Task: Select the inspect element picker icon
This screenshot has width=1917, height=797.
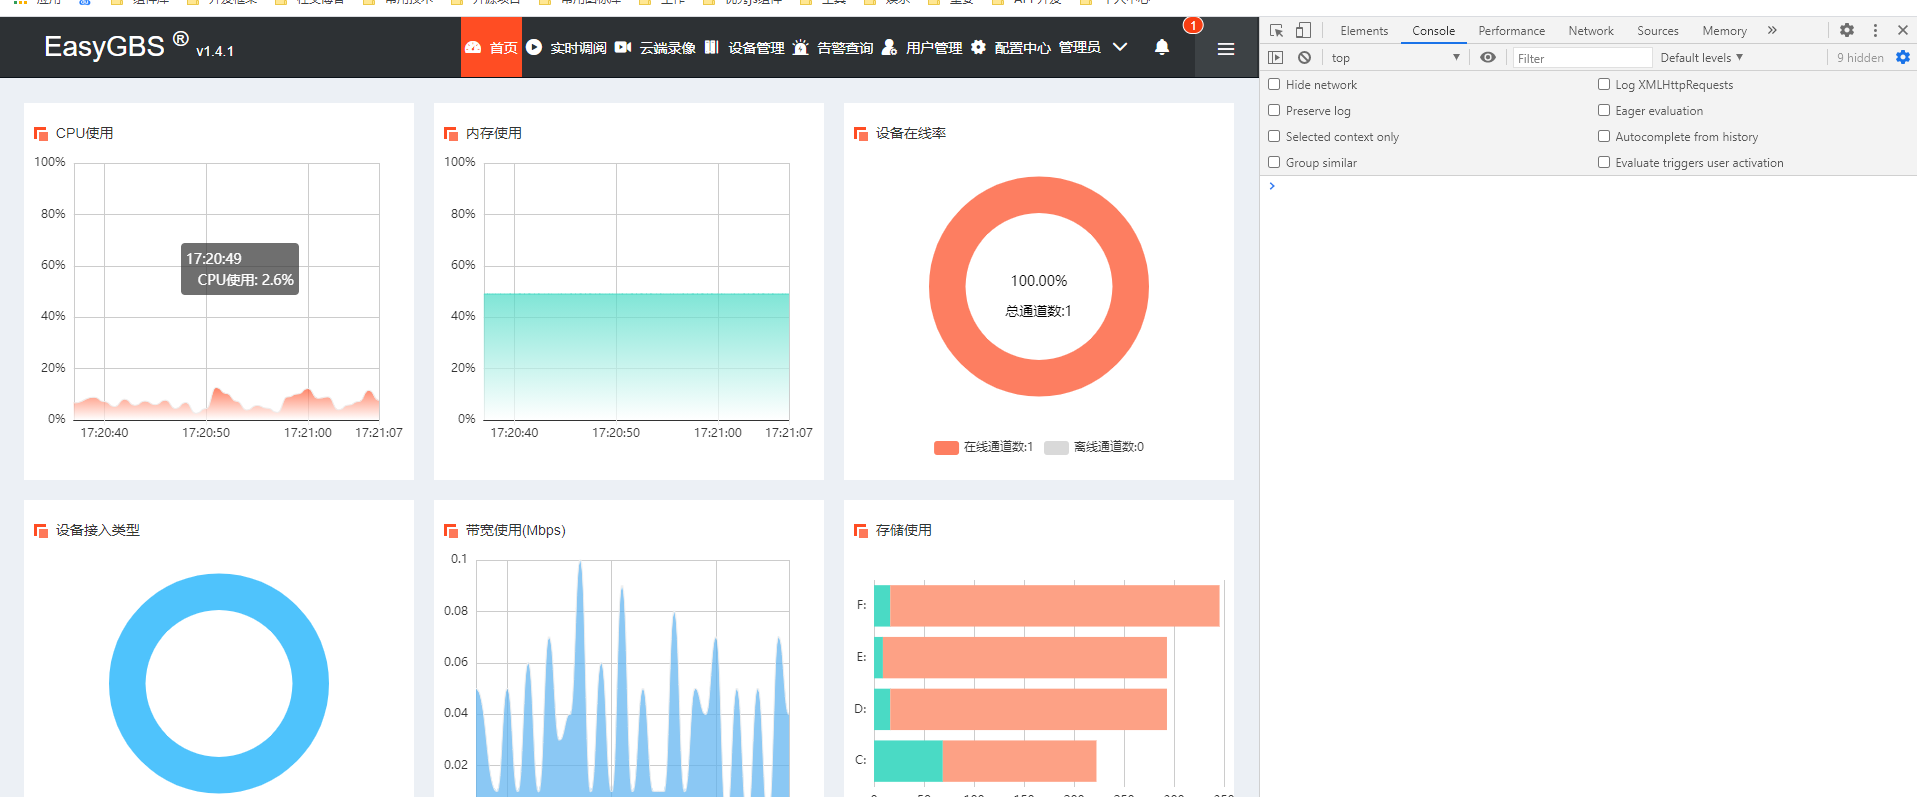Action: (x=1277, y=30)
